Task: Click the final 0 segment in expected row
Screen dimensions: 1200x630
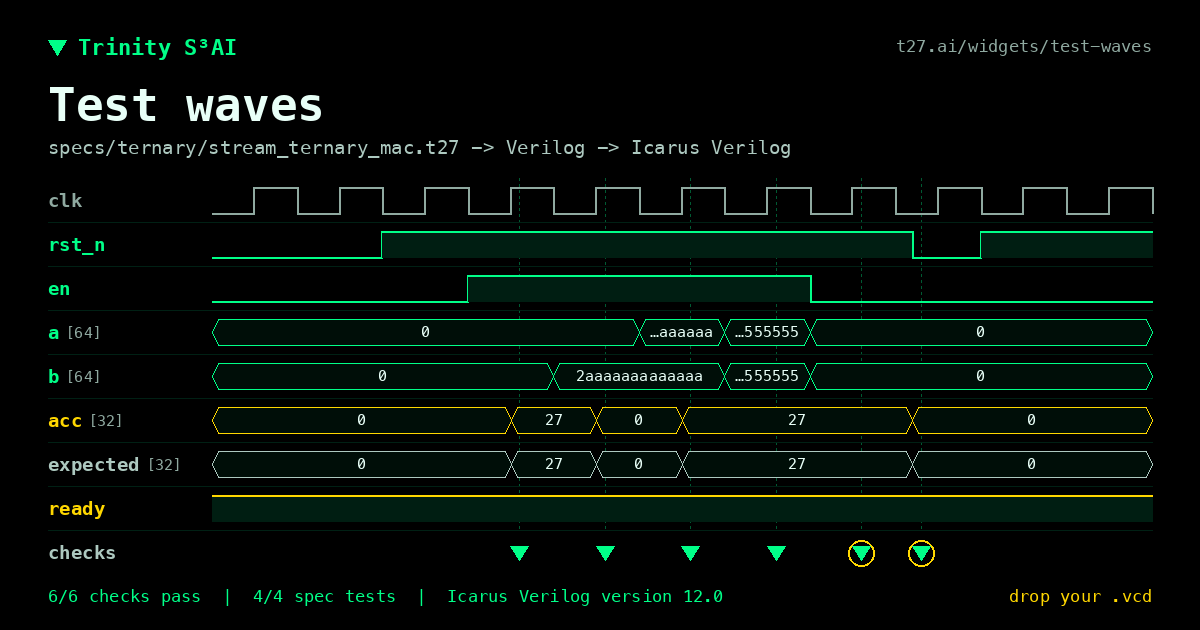Action: click(x=1032, y=465)
